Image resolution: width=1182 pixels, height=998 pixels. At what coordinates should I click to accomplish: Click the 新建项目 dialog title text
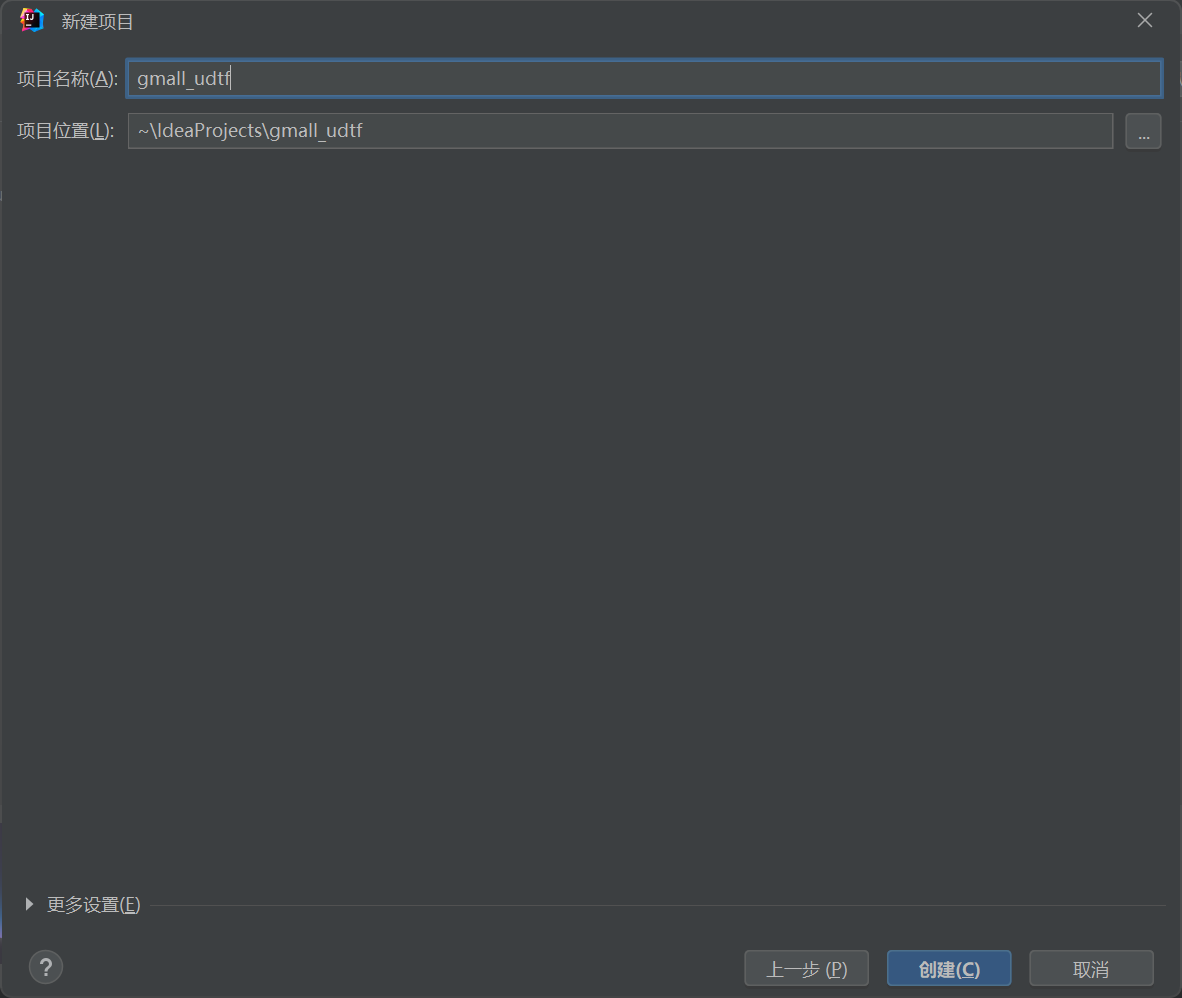97,19
